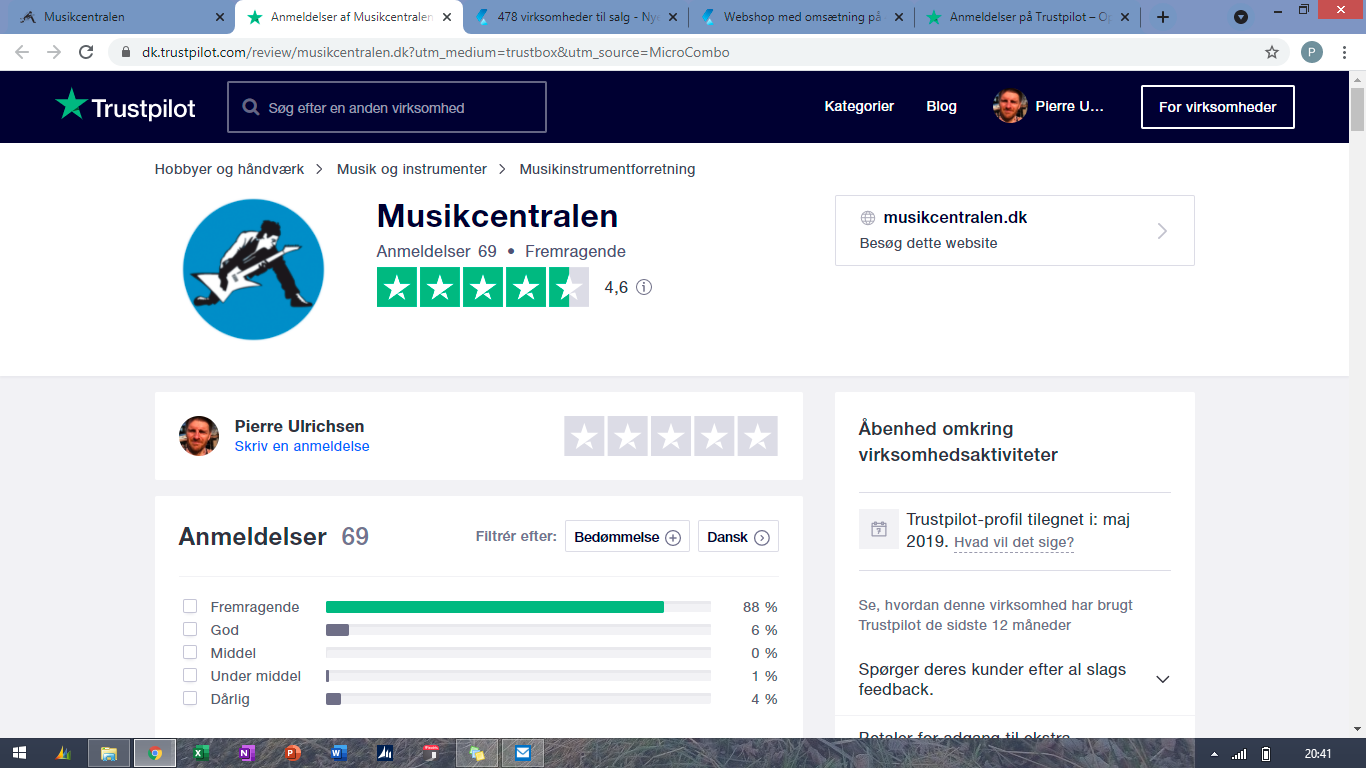Click the Pierre U... profile avatar in header

pos(1010,107)
